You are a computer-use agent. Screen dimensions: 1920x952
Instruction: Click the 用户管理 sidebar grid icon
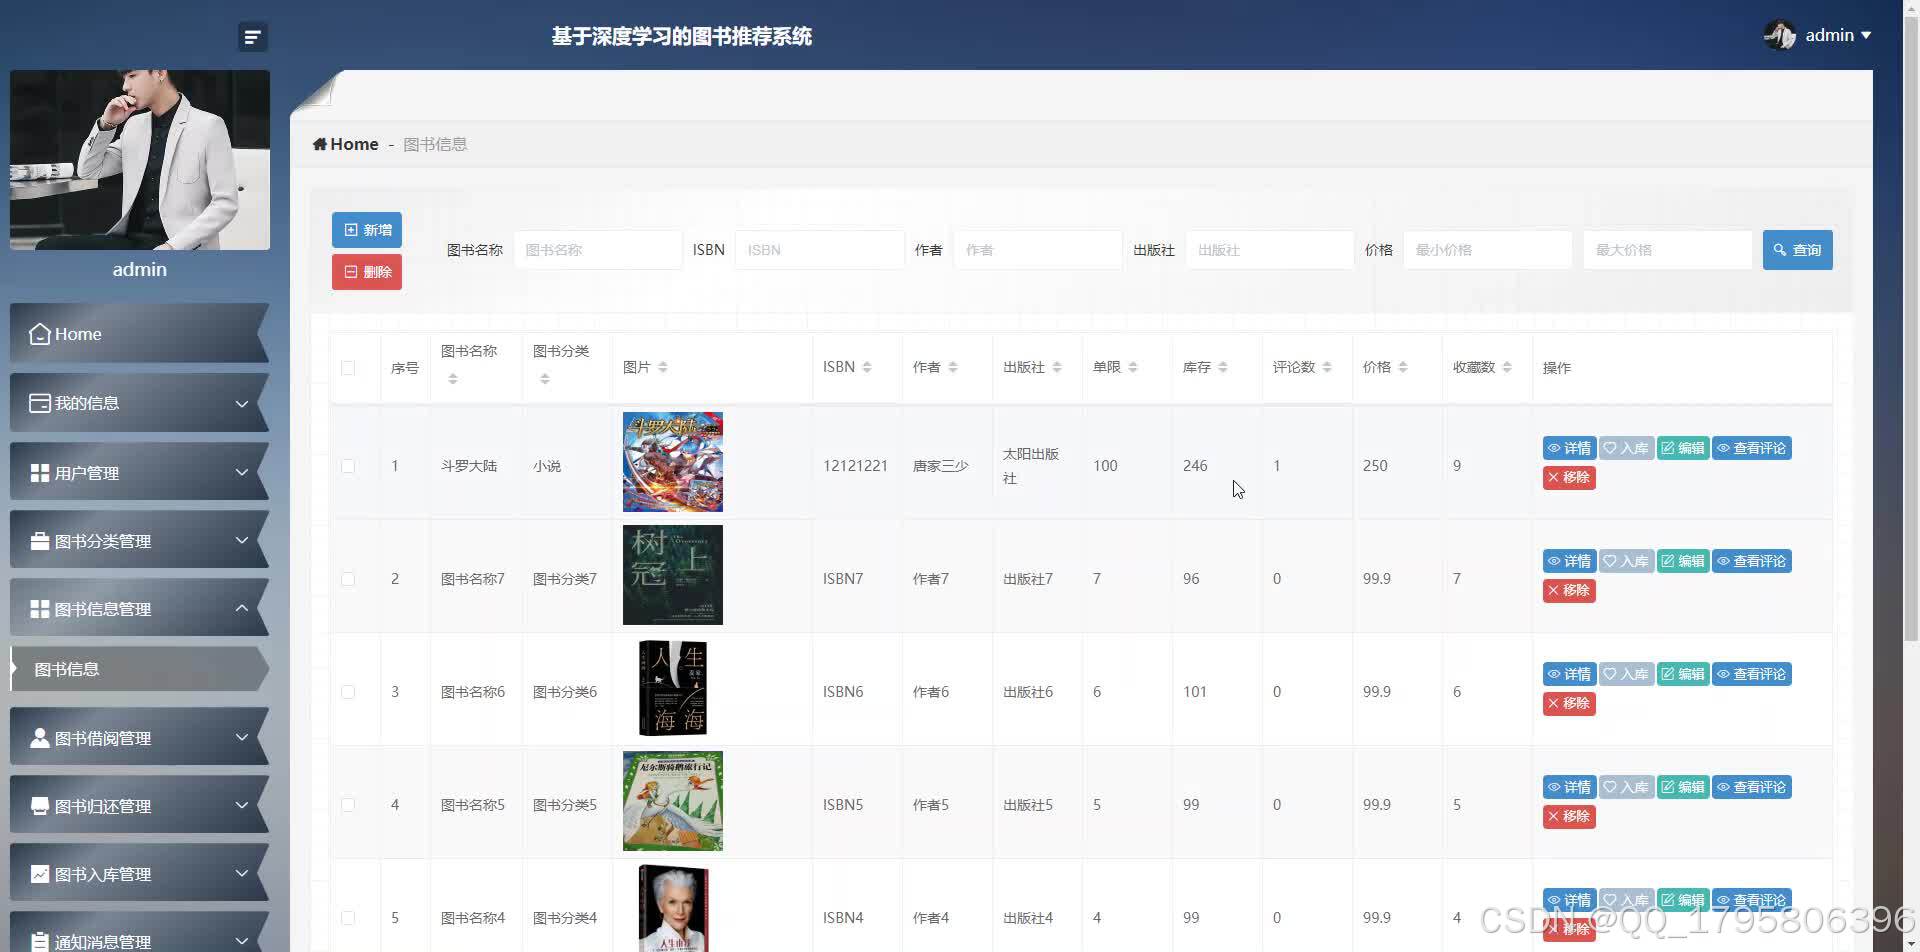coord(40,472)
